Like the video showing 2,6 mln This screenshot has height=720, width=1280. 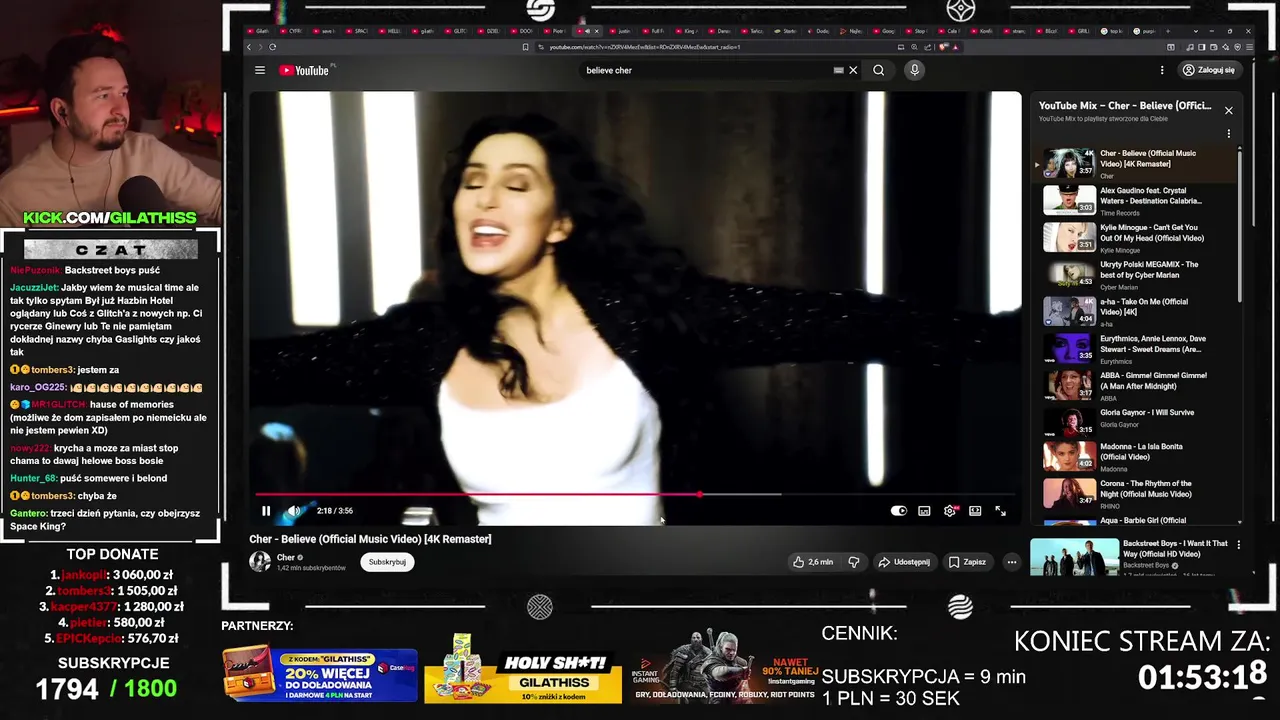pos(812,562)
